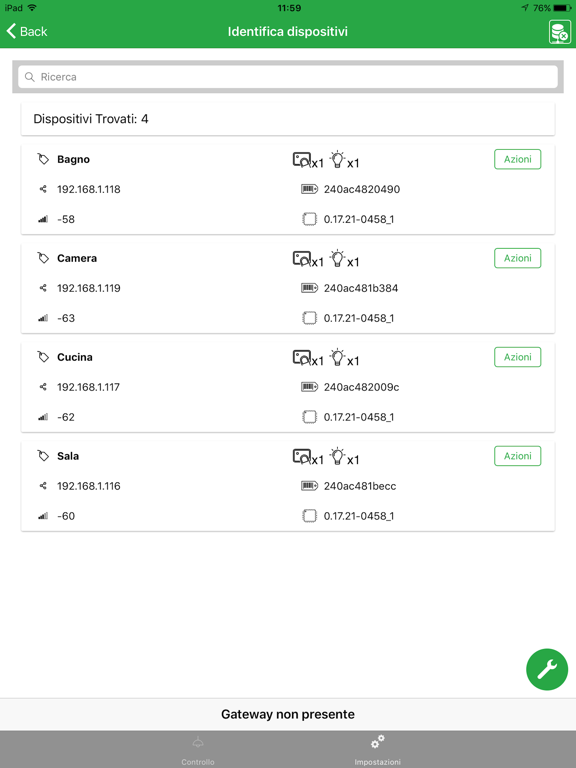Tap the signal strength icon for Sala
This screenshot has width=576, height=768.
[43, 516]
